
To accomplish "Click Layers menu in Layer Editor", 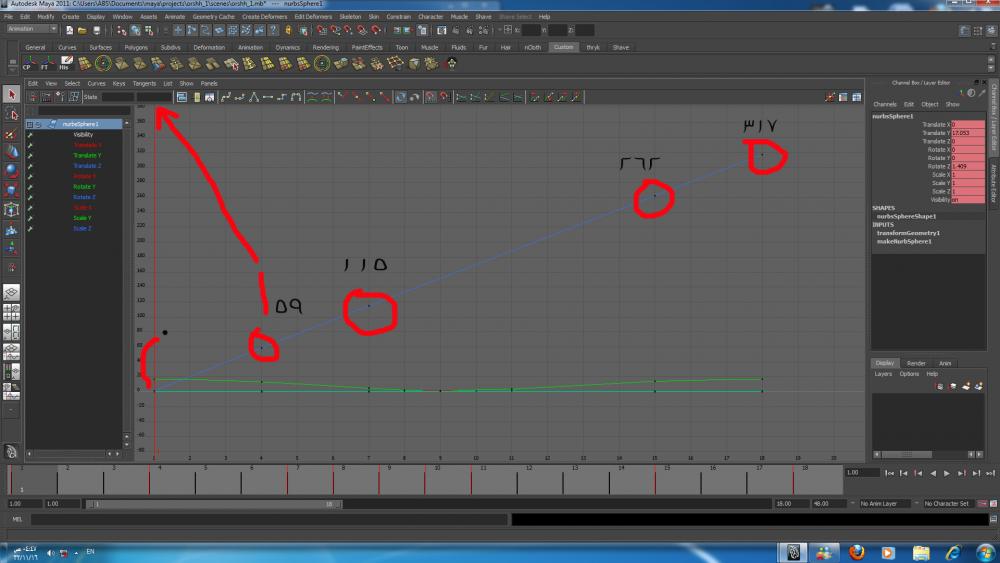I will 883,374.
